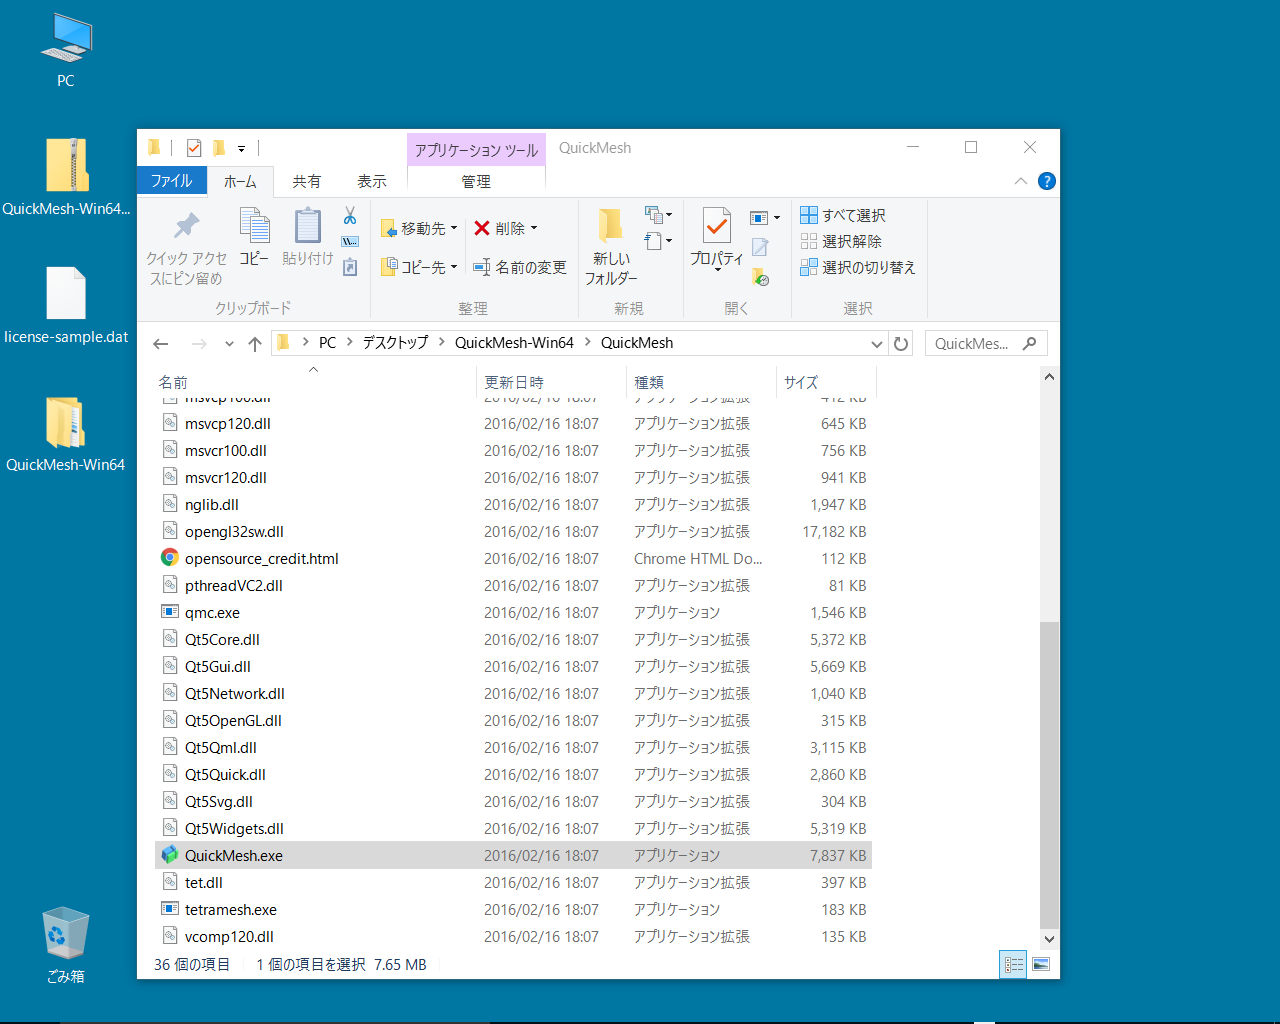Click the search magnifier icon
This screenshot has width=1280, height=1024.
[x=1030, y=343]
